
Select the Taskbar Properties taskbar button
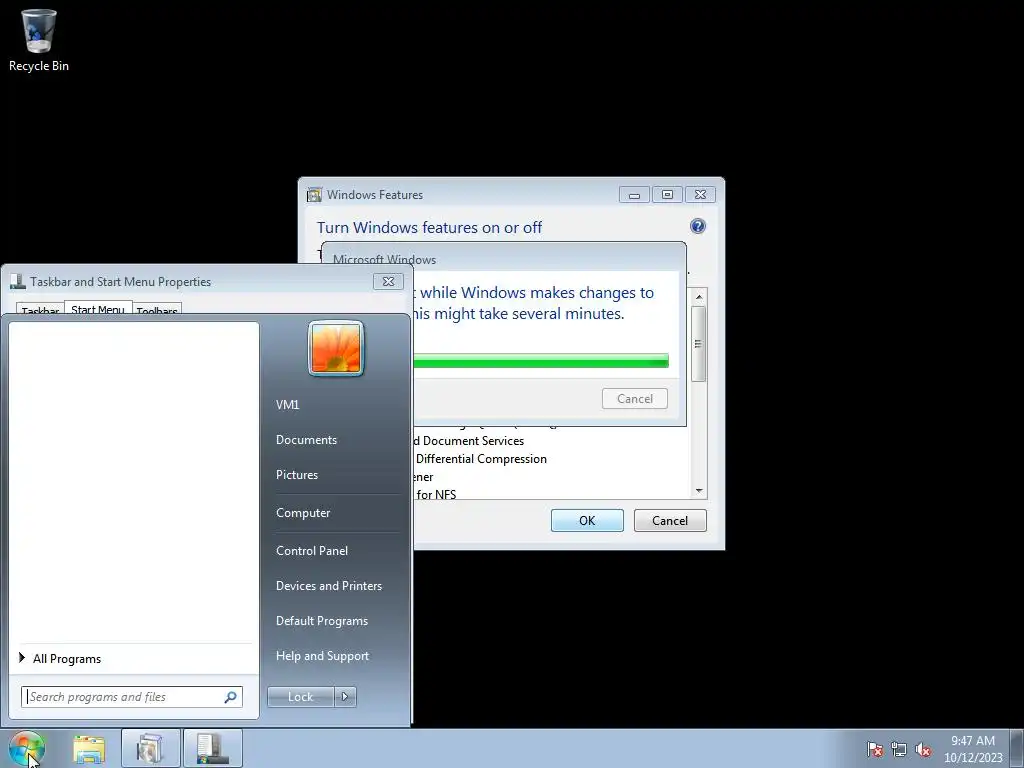213,748
